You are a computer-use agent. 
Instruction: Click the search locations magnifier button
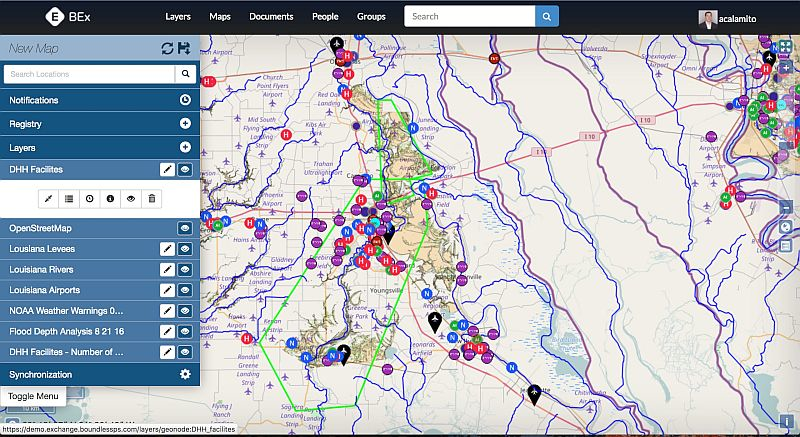[186, 74]
